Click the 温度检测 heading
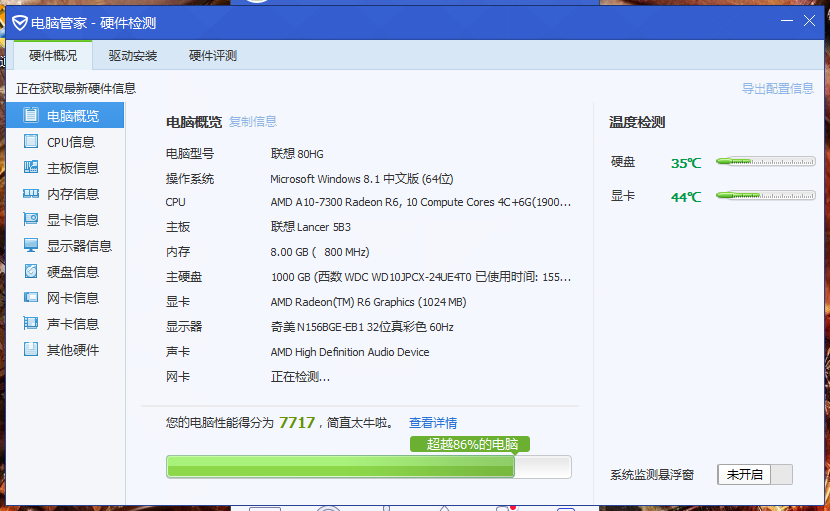Viewport: 830px width, 511px height. [637, 122]
